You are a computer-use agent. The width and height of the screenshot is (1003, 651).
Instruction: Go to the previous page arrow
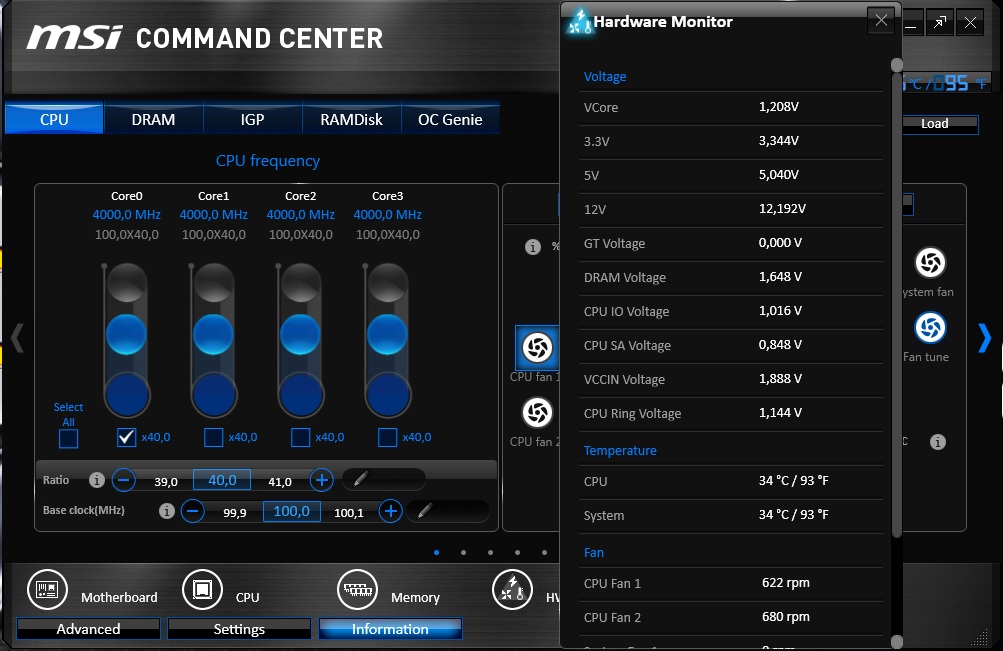pos(17,338)
